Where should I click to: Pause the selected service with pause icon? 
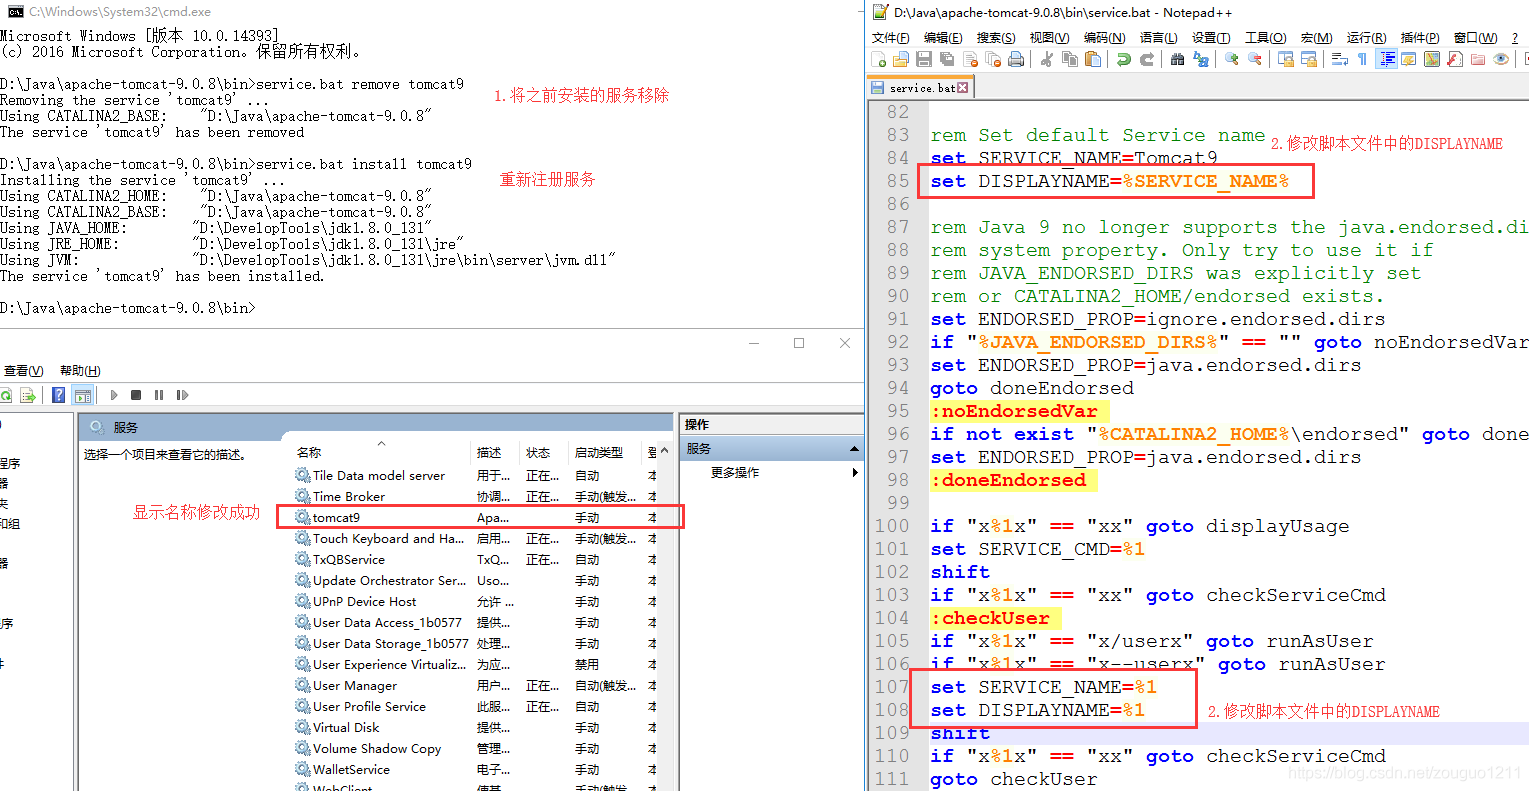(159, 395)
